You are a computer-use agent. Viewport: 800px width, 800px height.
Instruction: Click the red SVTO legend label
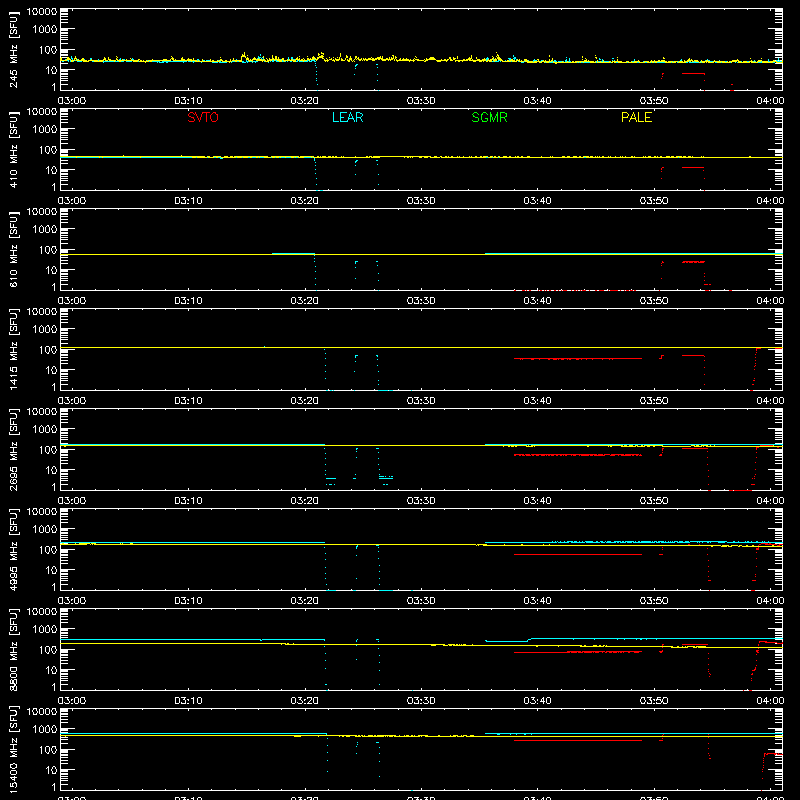203,117
